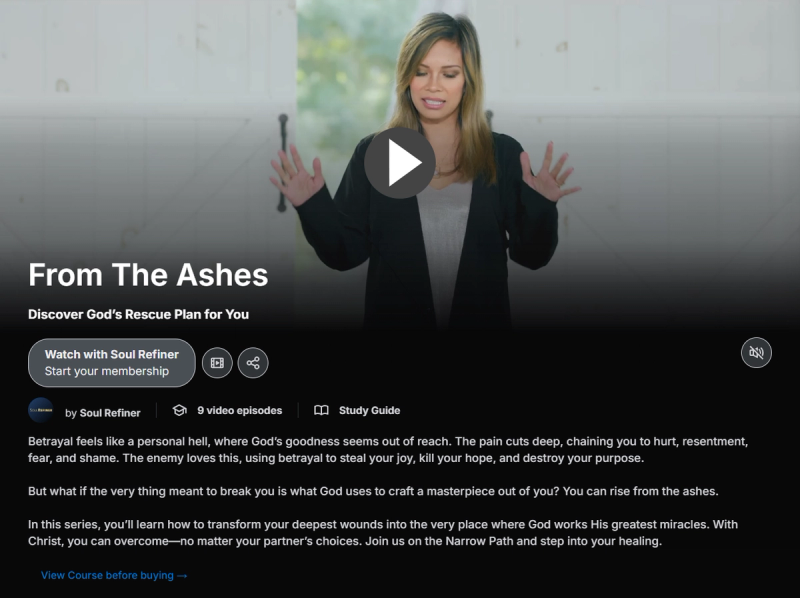The image size is (800, 598).
Task: Click the open book icon
Action: tap(321, 410)
